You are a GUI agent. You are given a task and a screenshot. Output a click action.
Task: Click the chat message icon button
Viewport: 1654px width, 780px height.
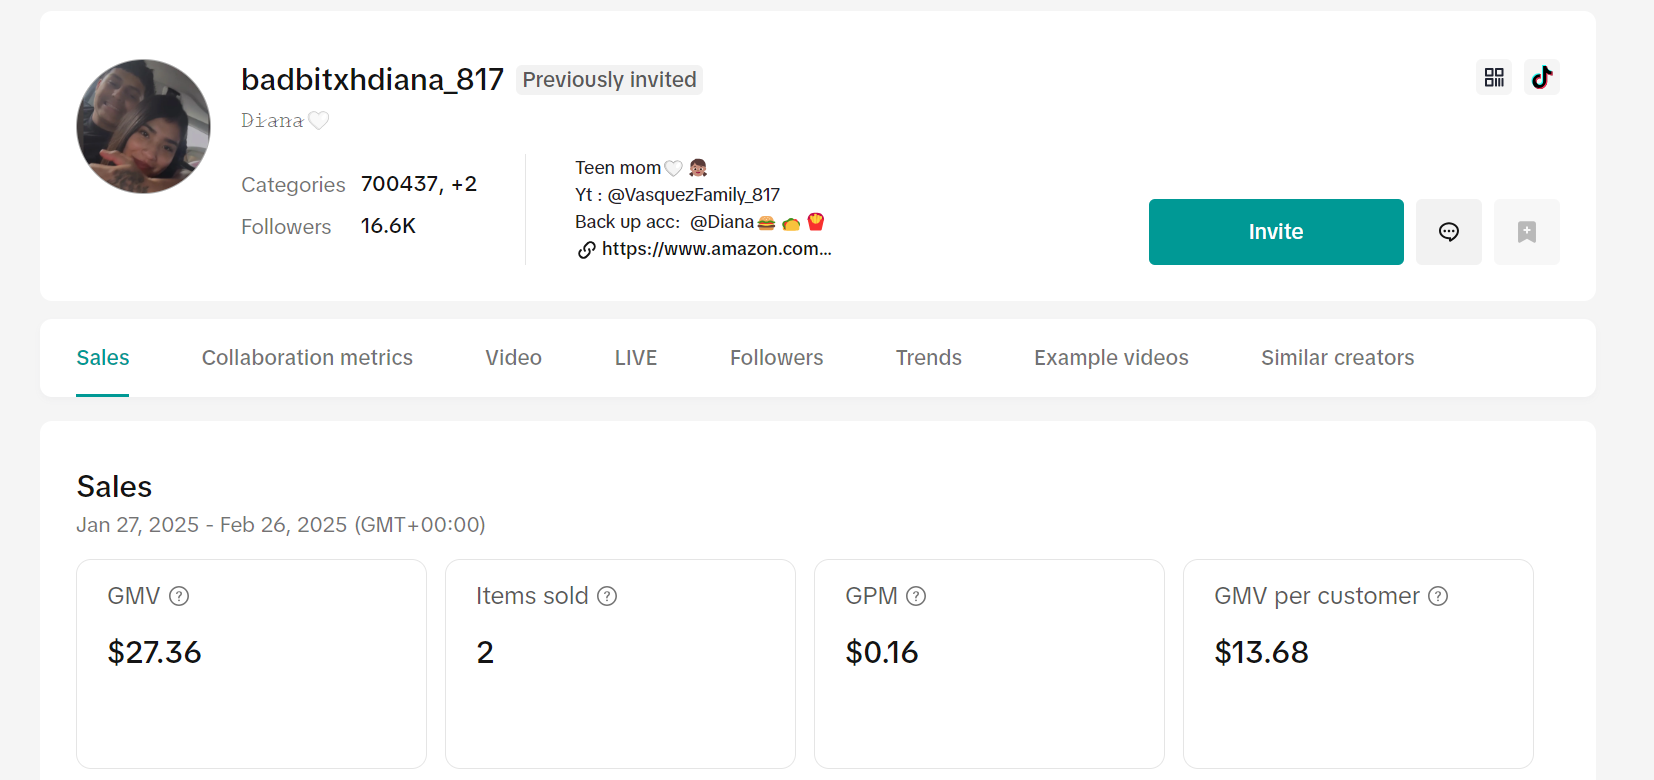(1448, 232)
